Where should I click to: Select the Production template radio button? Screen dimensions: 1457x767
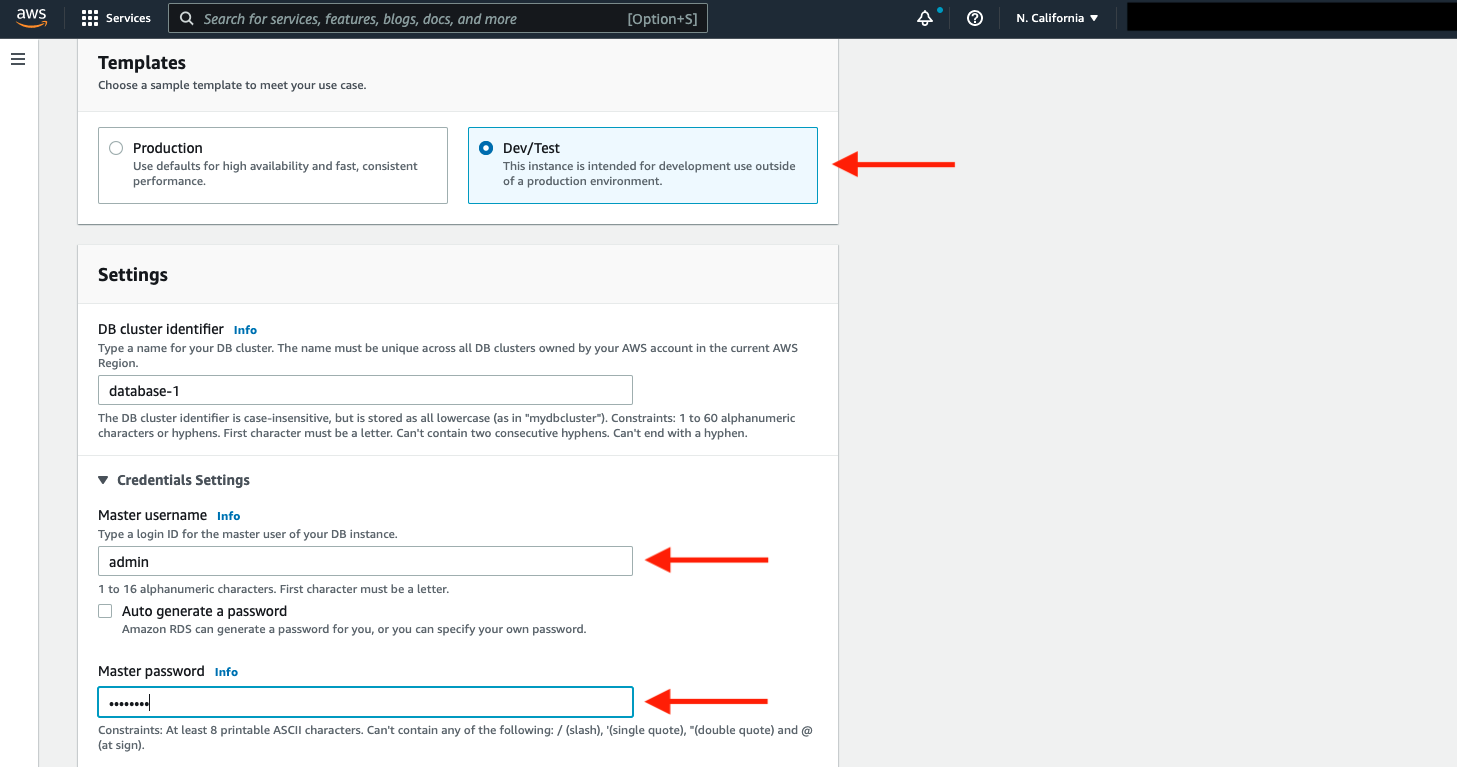pyautogui.click(x=116, y=148)
